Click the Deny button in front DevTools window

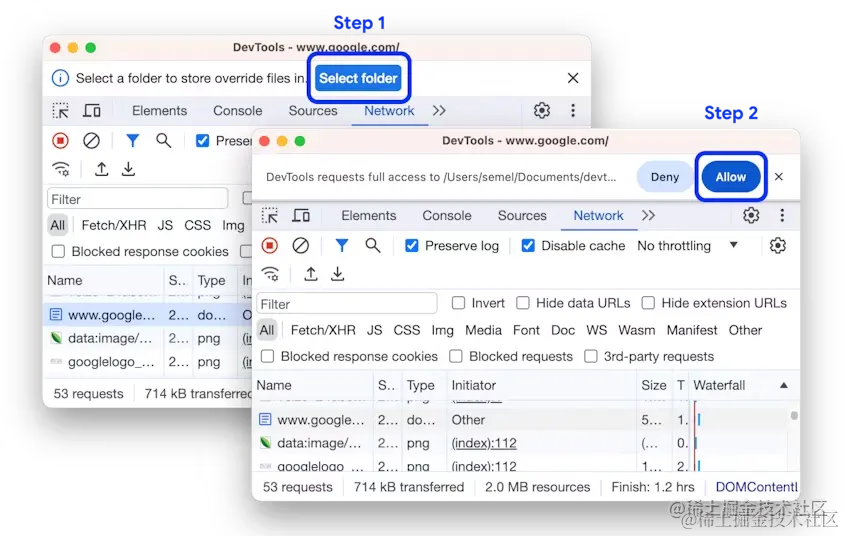[x=664, y=177]
